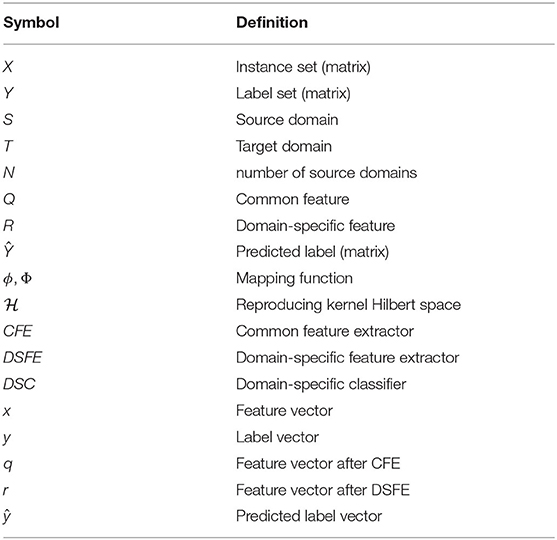Click the Definition column header
This screenshot has width=557, height=540.
272,23
